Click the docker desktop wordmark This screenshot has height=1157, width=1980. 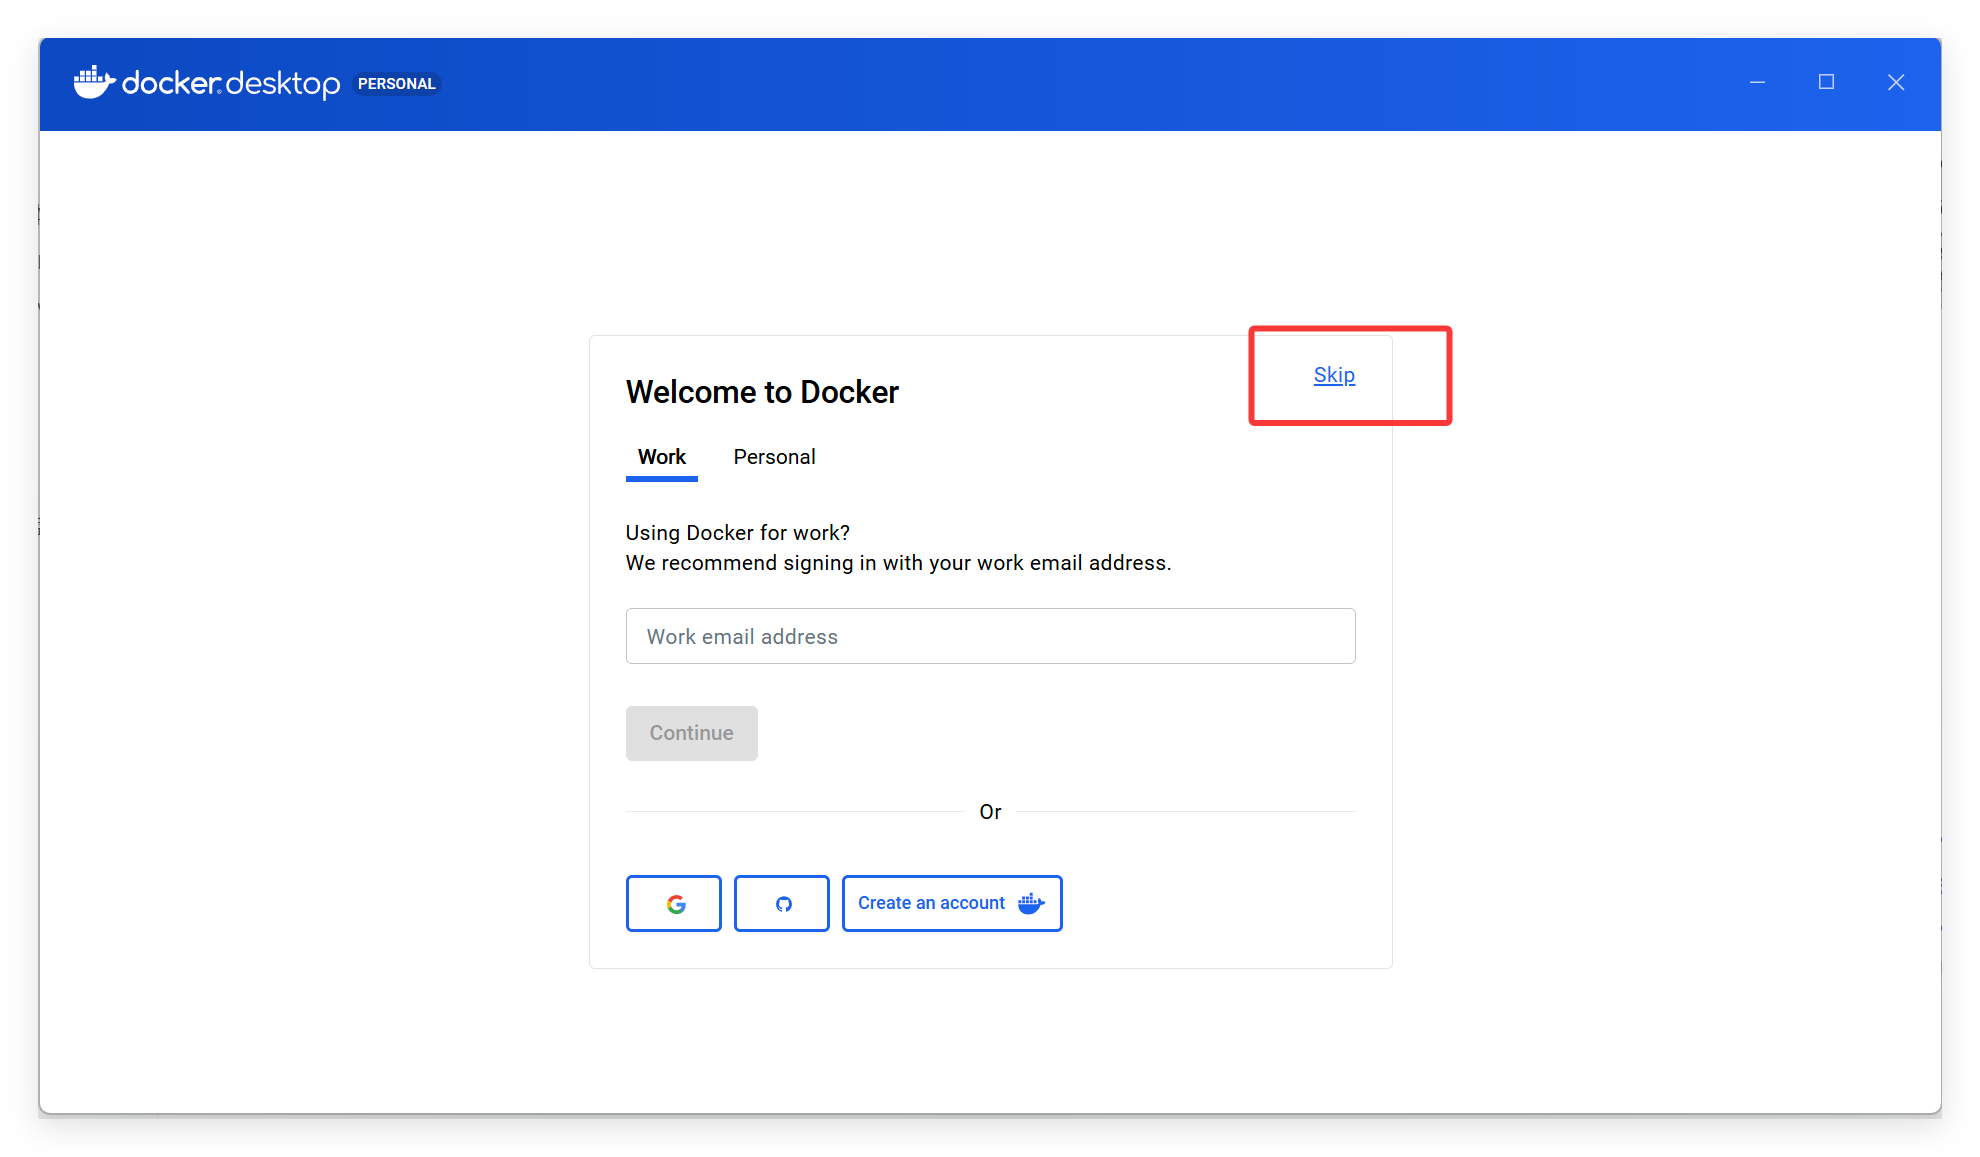point(231,84)
